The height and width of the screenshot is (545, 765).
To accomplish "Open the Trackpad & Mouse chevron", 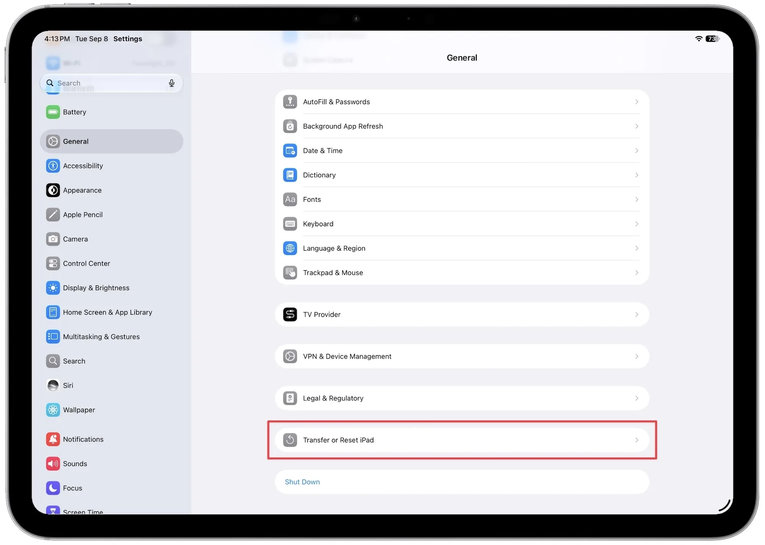I will tap(637, 273).
